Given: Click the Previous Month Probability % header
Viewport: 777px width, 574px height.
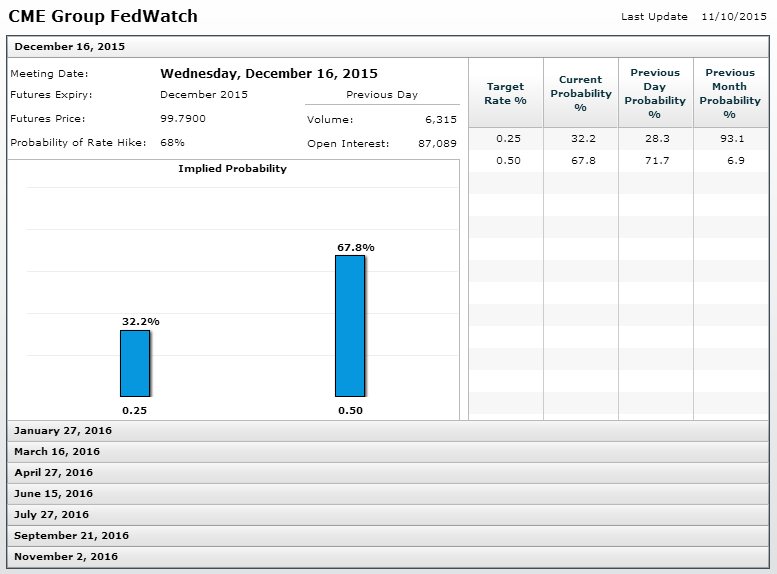Looking at the screenshot, I should coord(730,93).
